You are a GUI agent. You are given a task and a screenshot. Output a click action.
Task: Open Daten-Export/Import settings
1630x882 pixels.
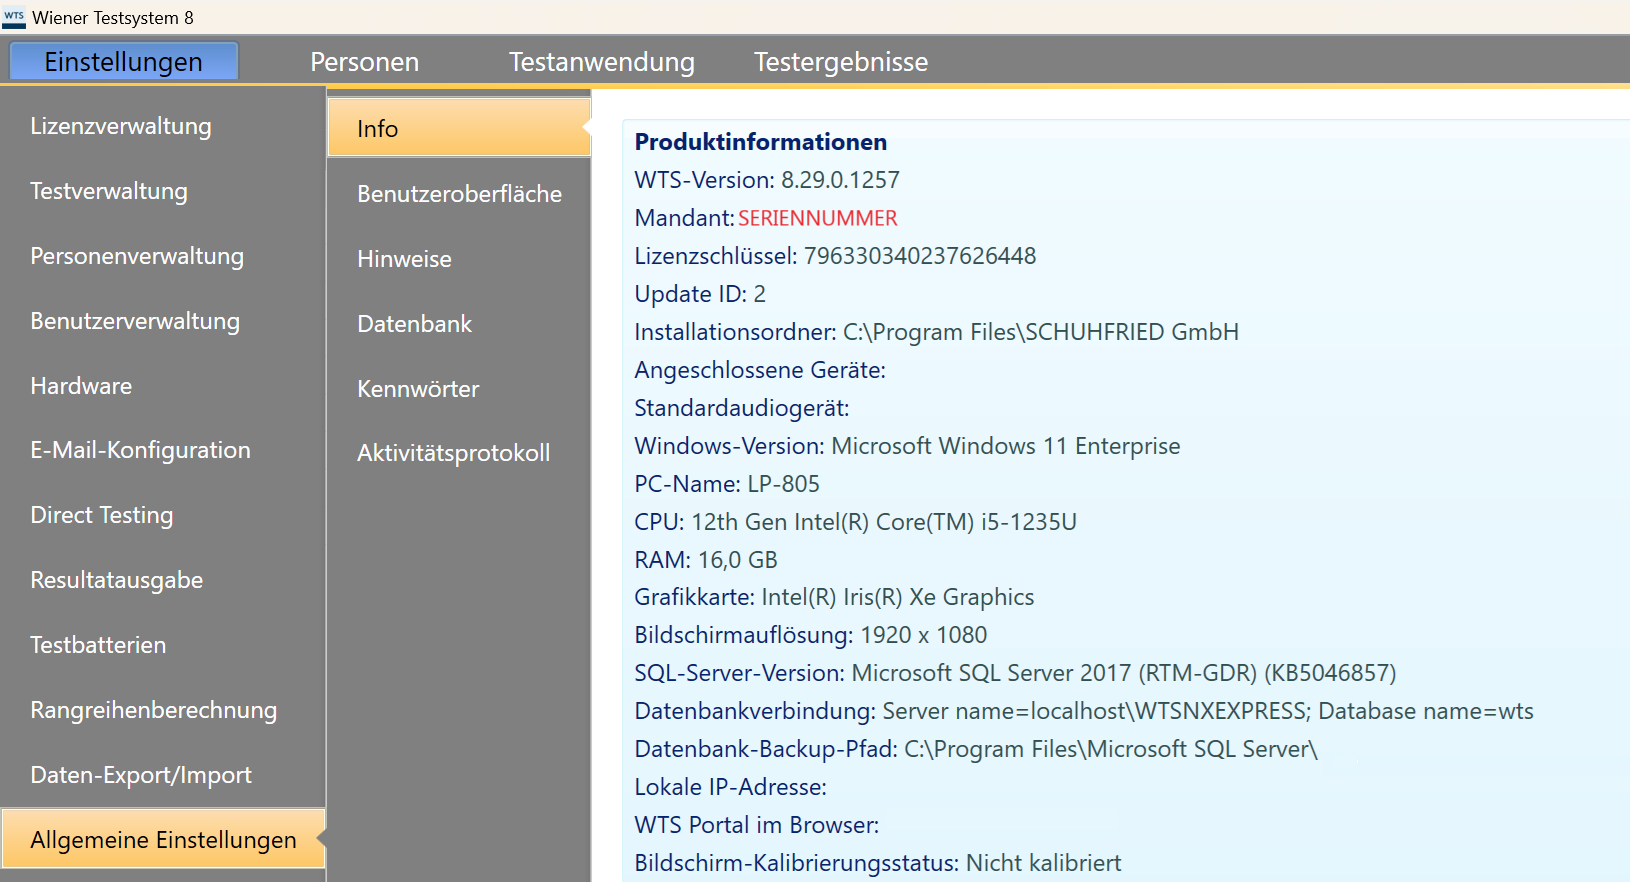pos(141,776)
